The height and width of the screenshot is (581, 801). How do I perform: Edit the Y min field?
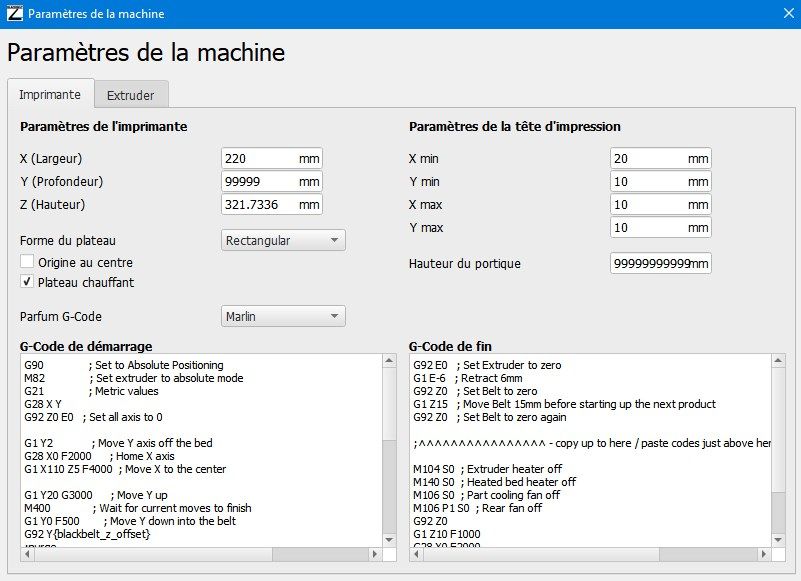click(661, 181)
